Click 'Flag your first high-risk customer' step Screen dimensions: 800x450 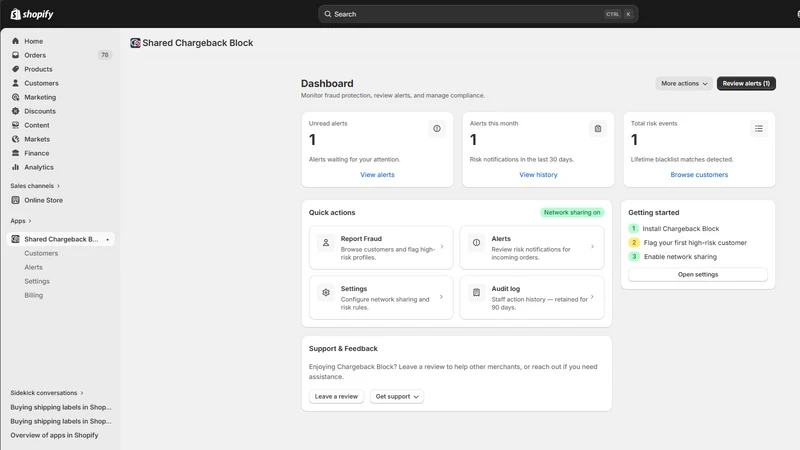click(695, 243)
